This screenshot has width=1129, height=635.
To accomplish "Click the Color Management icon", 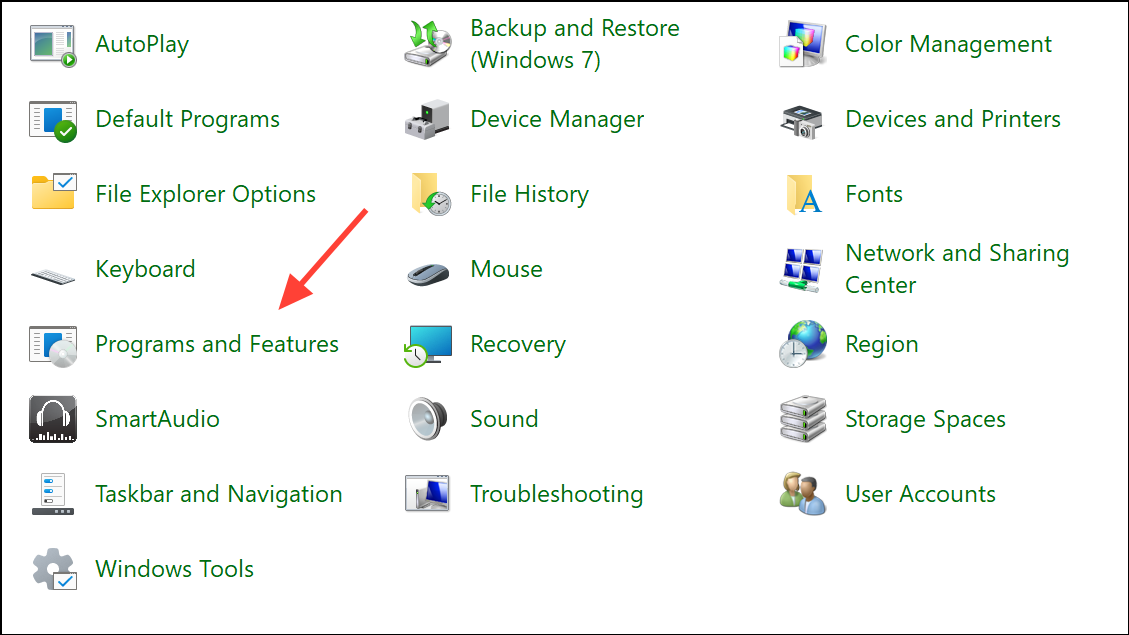I will tap(803, 45).
